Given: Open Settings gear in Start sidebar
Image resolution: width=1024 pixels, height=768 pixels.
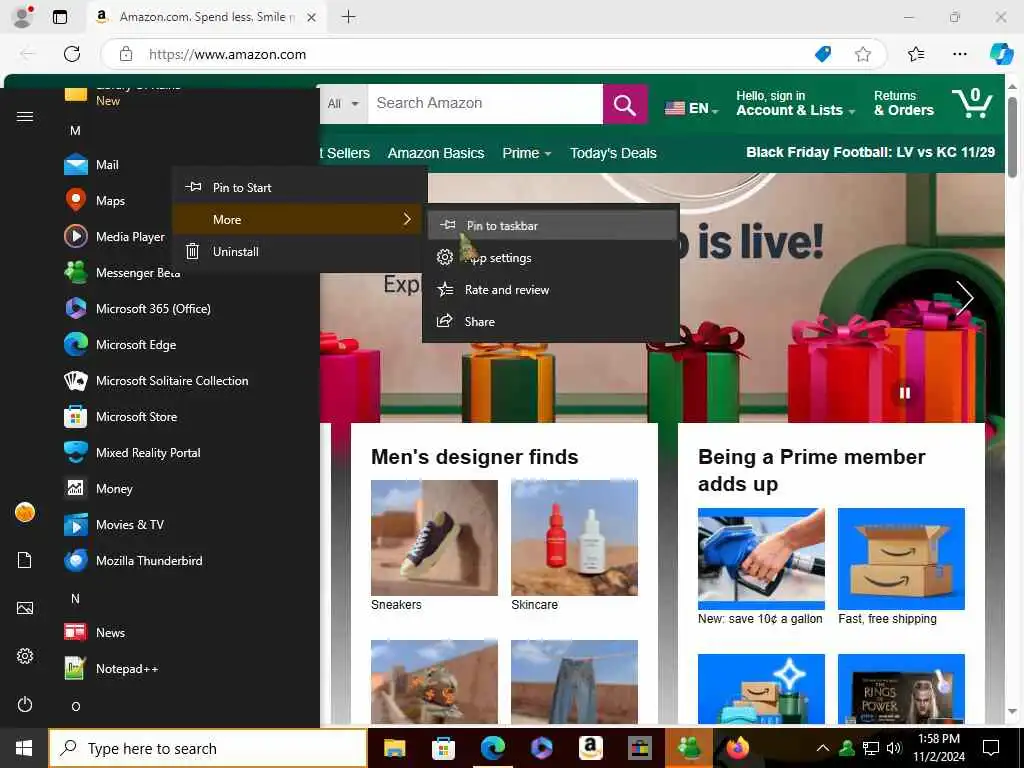Looking at the screenshot, I should click(x=25, y=656).
